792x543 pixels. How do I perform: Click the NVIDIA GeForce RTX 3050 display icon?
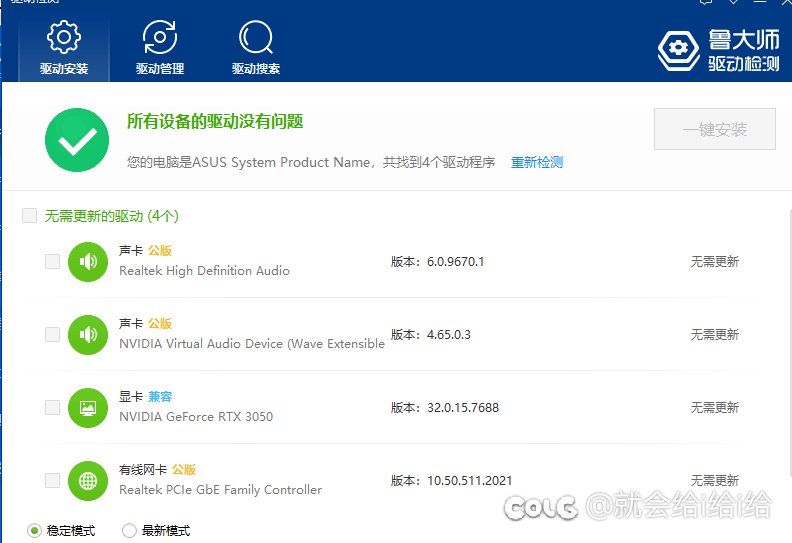point(88,408)
